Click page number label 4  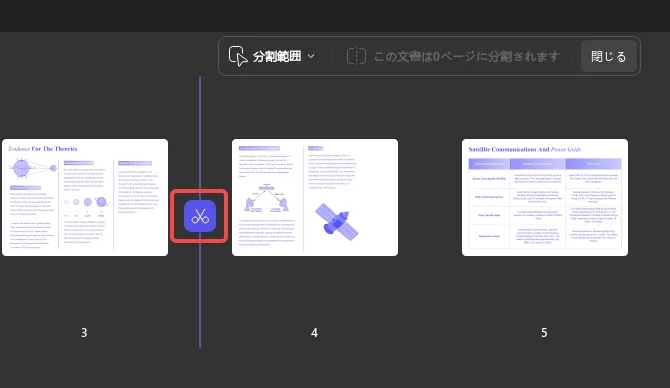tap(314, 332)
